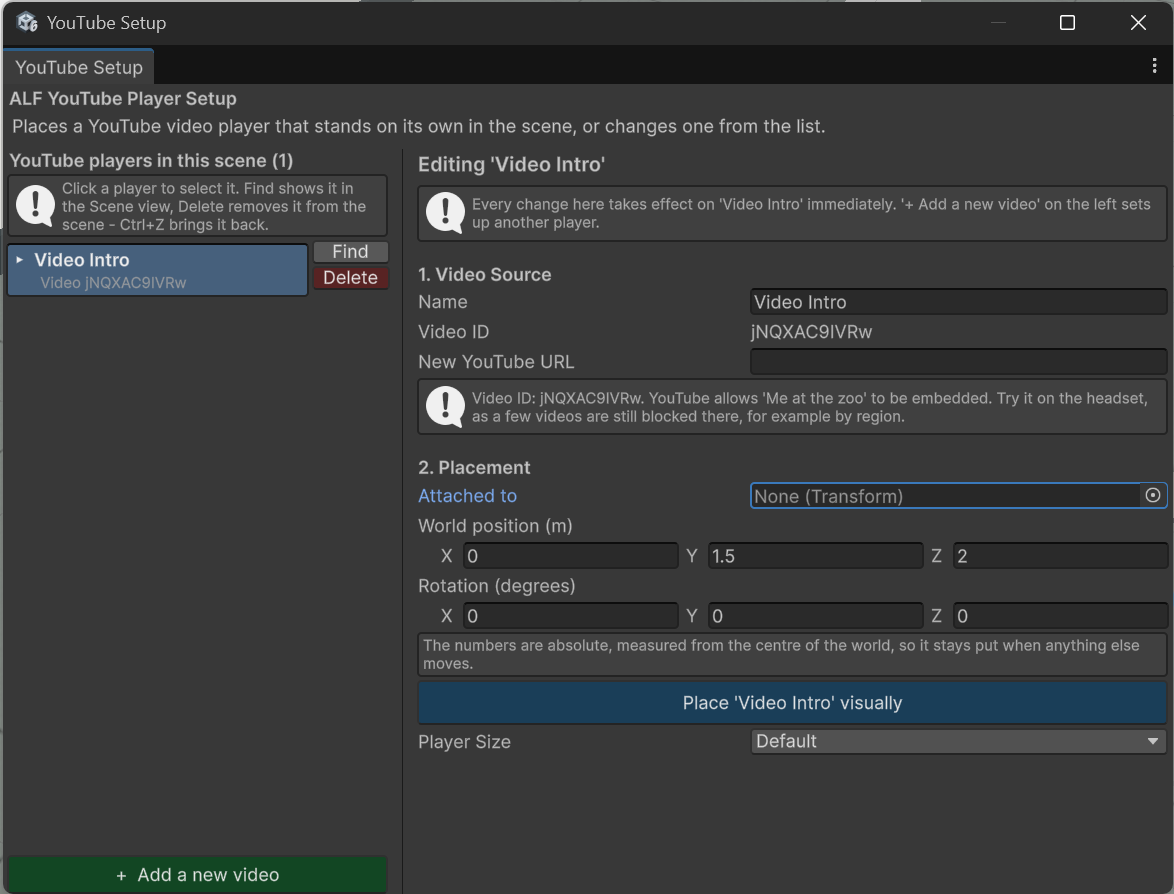
Task: Click the info icon beside the Video ID message
Action: pos(445,407)
